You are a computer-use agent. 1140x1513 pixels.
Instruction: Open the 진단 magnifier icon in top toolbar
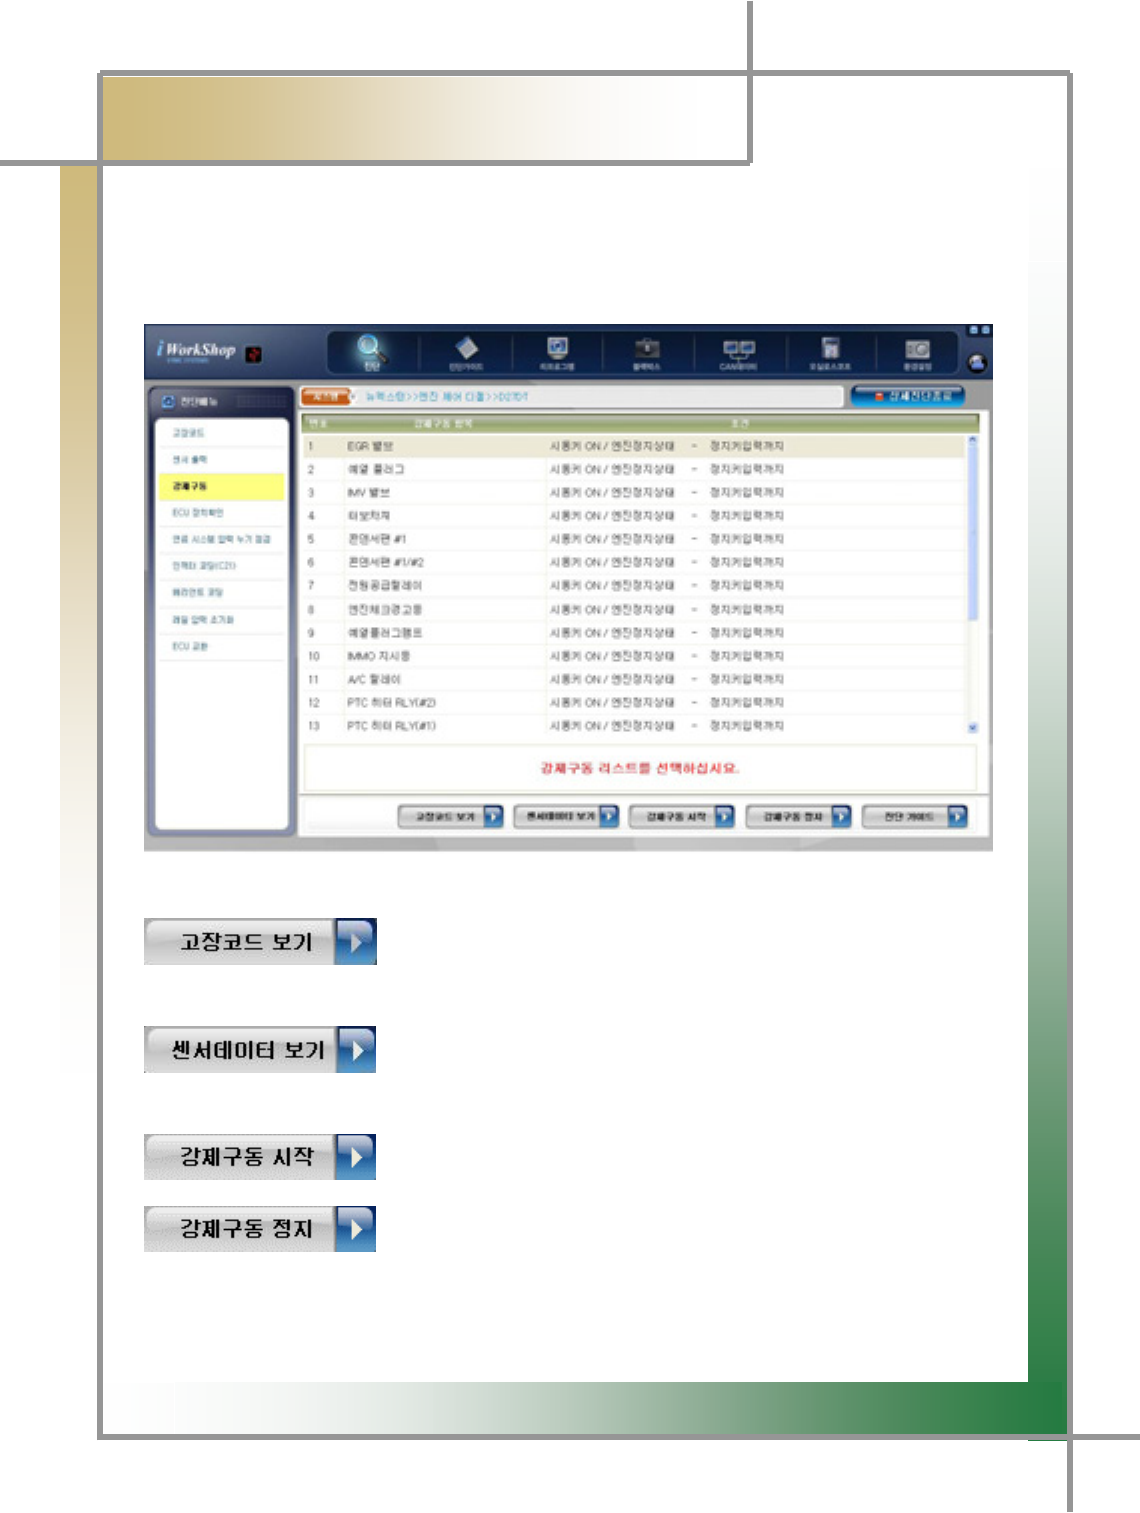371,350
